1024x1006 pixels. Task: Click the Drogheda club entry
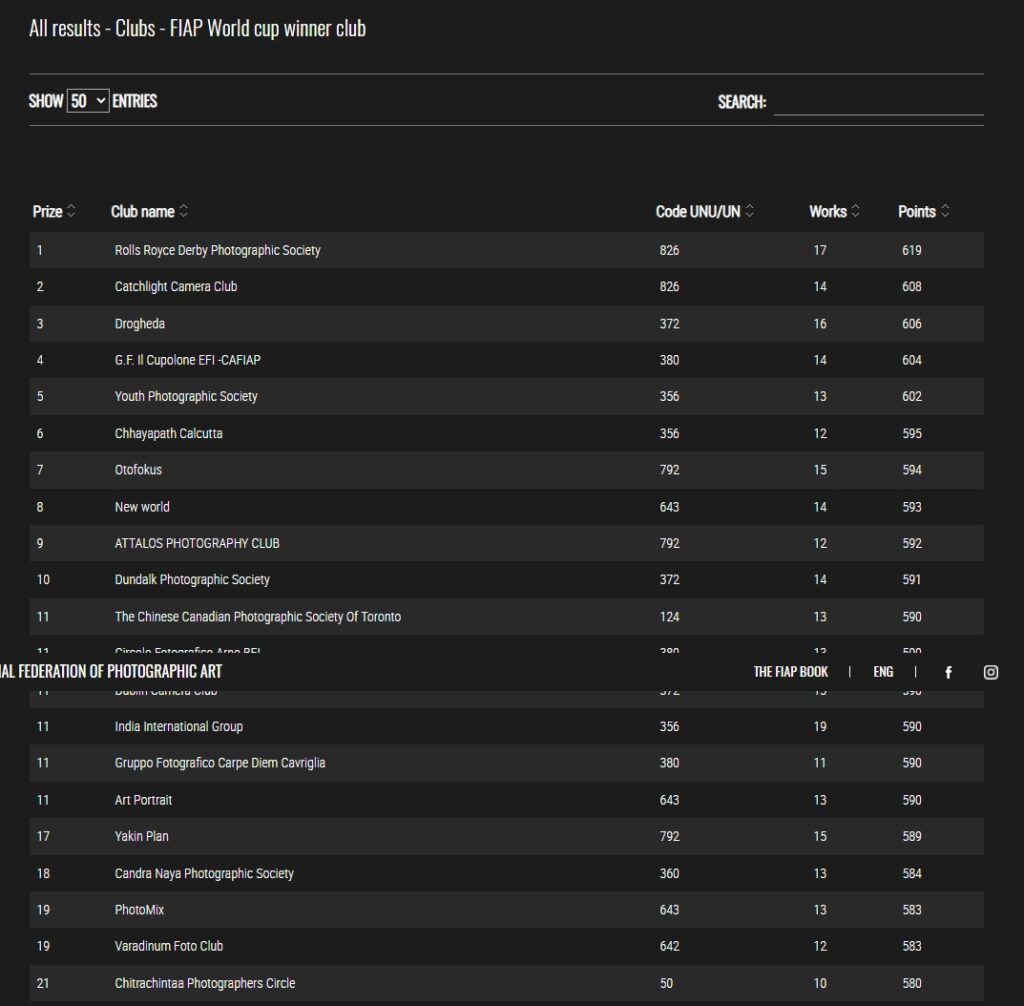coord(140,324)
